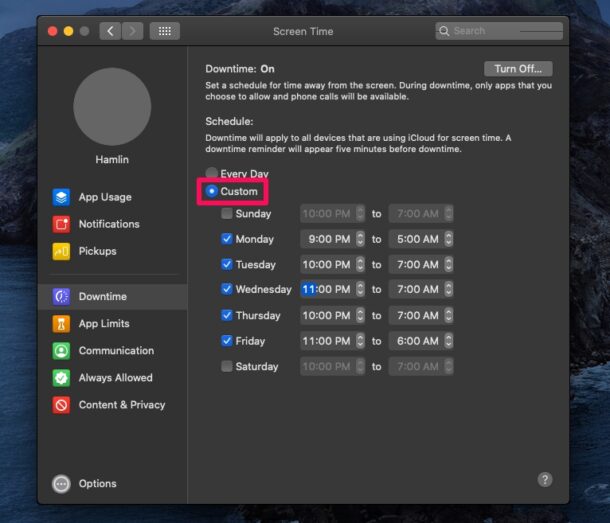This screenshot has width=610, height=523.
Task: Click the Hamlin user name text
Action: [x=112, y=160]
